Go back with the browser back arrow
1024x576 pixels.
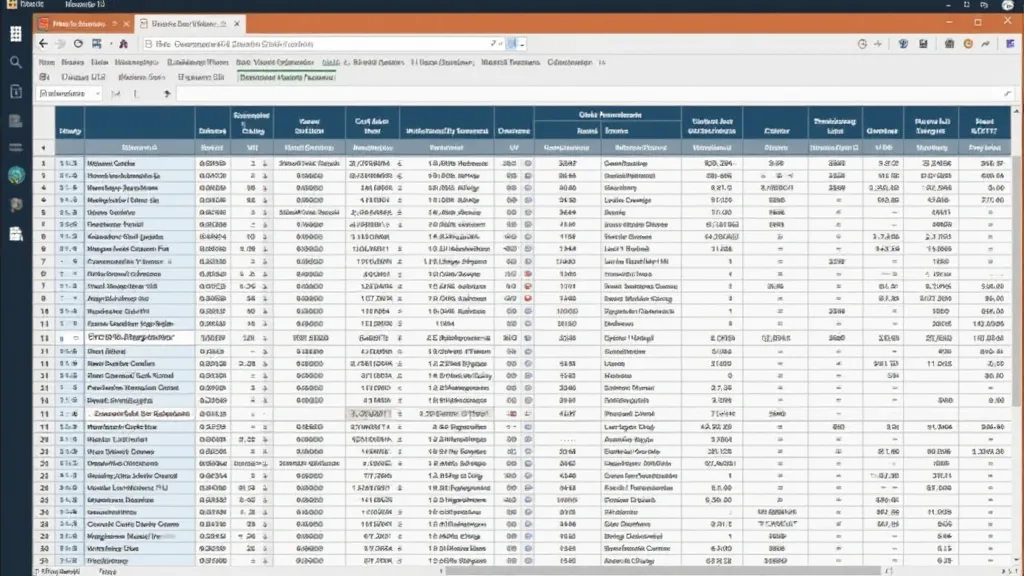[x=43, y=44]
